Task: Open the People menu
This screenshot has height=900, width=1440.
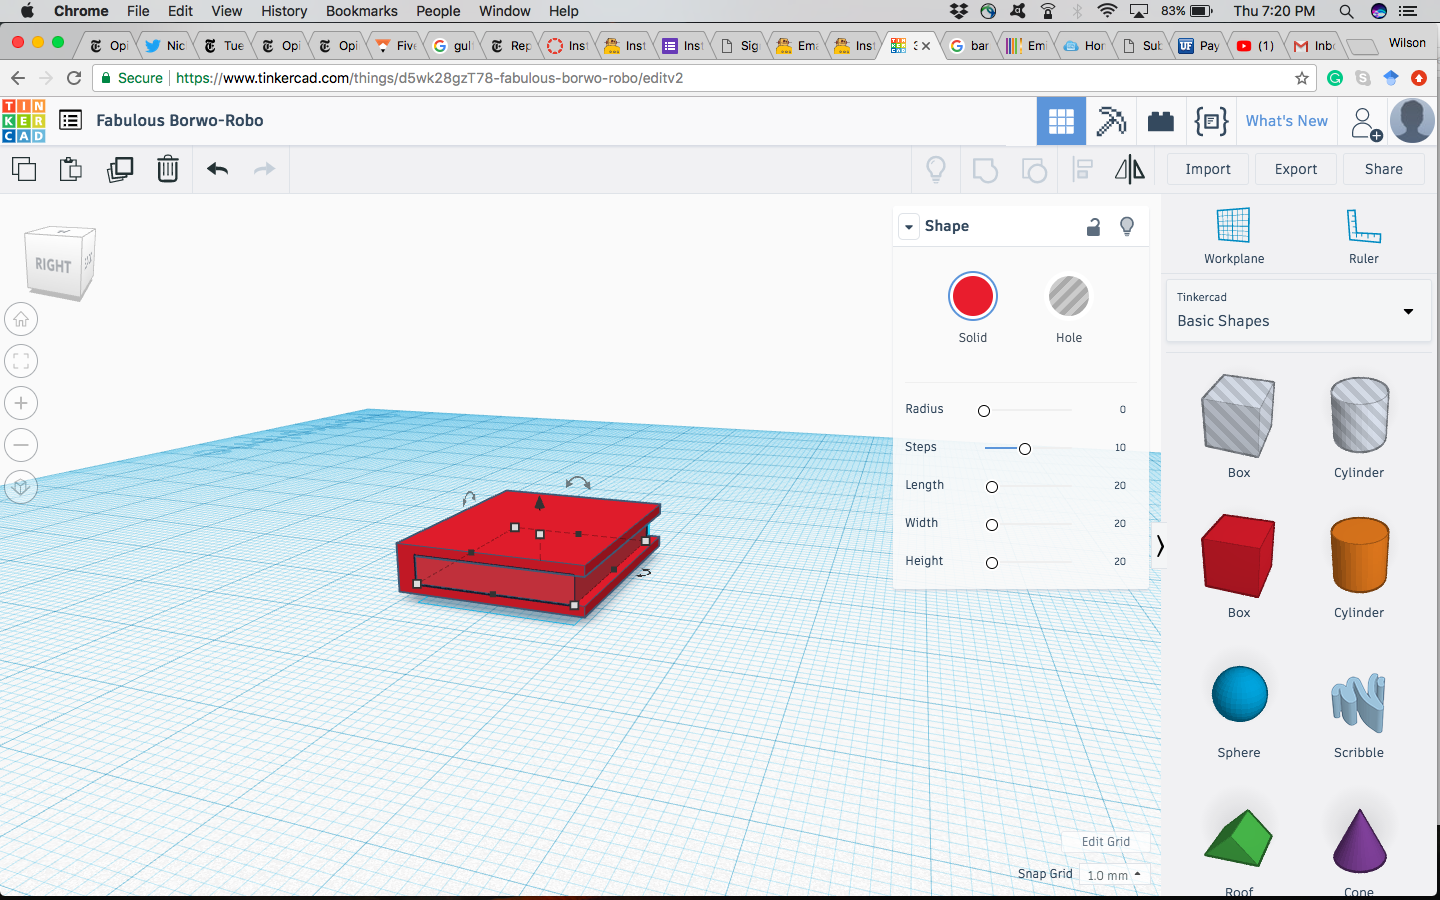Action: pos(438,11)
